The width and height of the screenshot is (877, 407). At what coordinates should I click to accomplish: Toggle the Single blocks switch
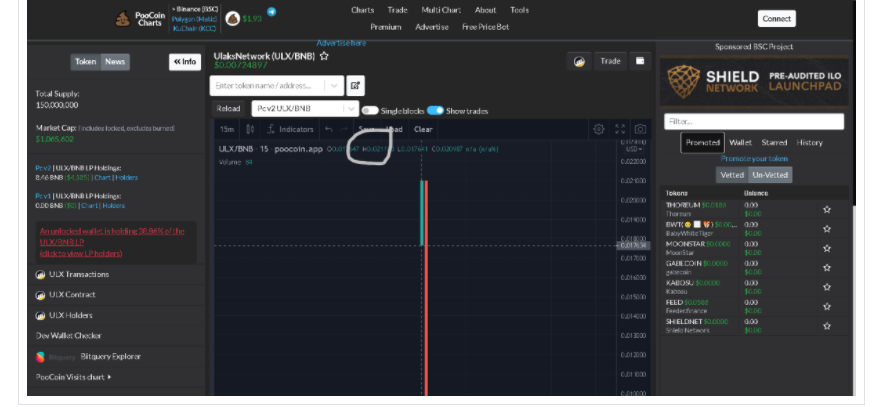click(x=370, y=111)
